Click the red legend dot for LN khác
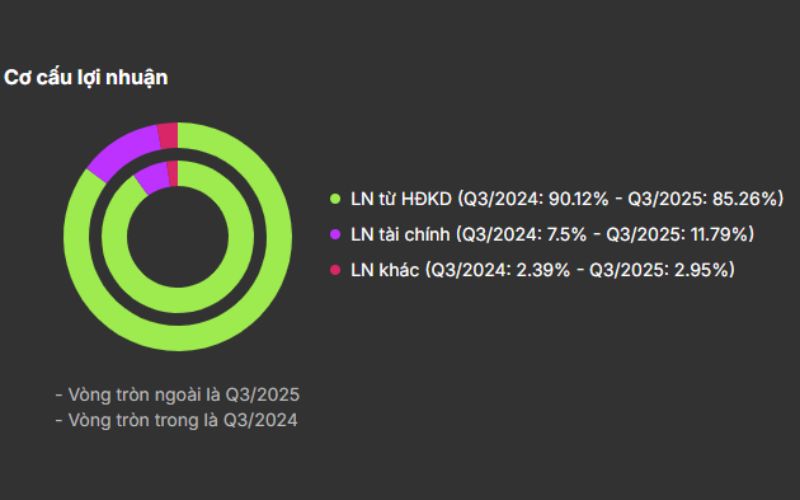Viewport: 800px width, 500px height. [x=336, y=270]
